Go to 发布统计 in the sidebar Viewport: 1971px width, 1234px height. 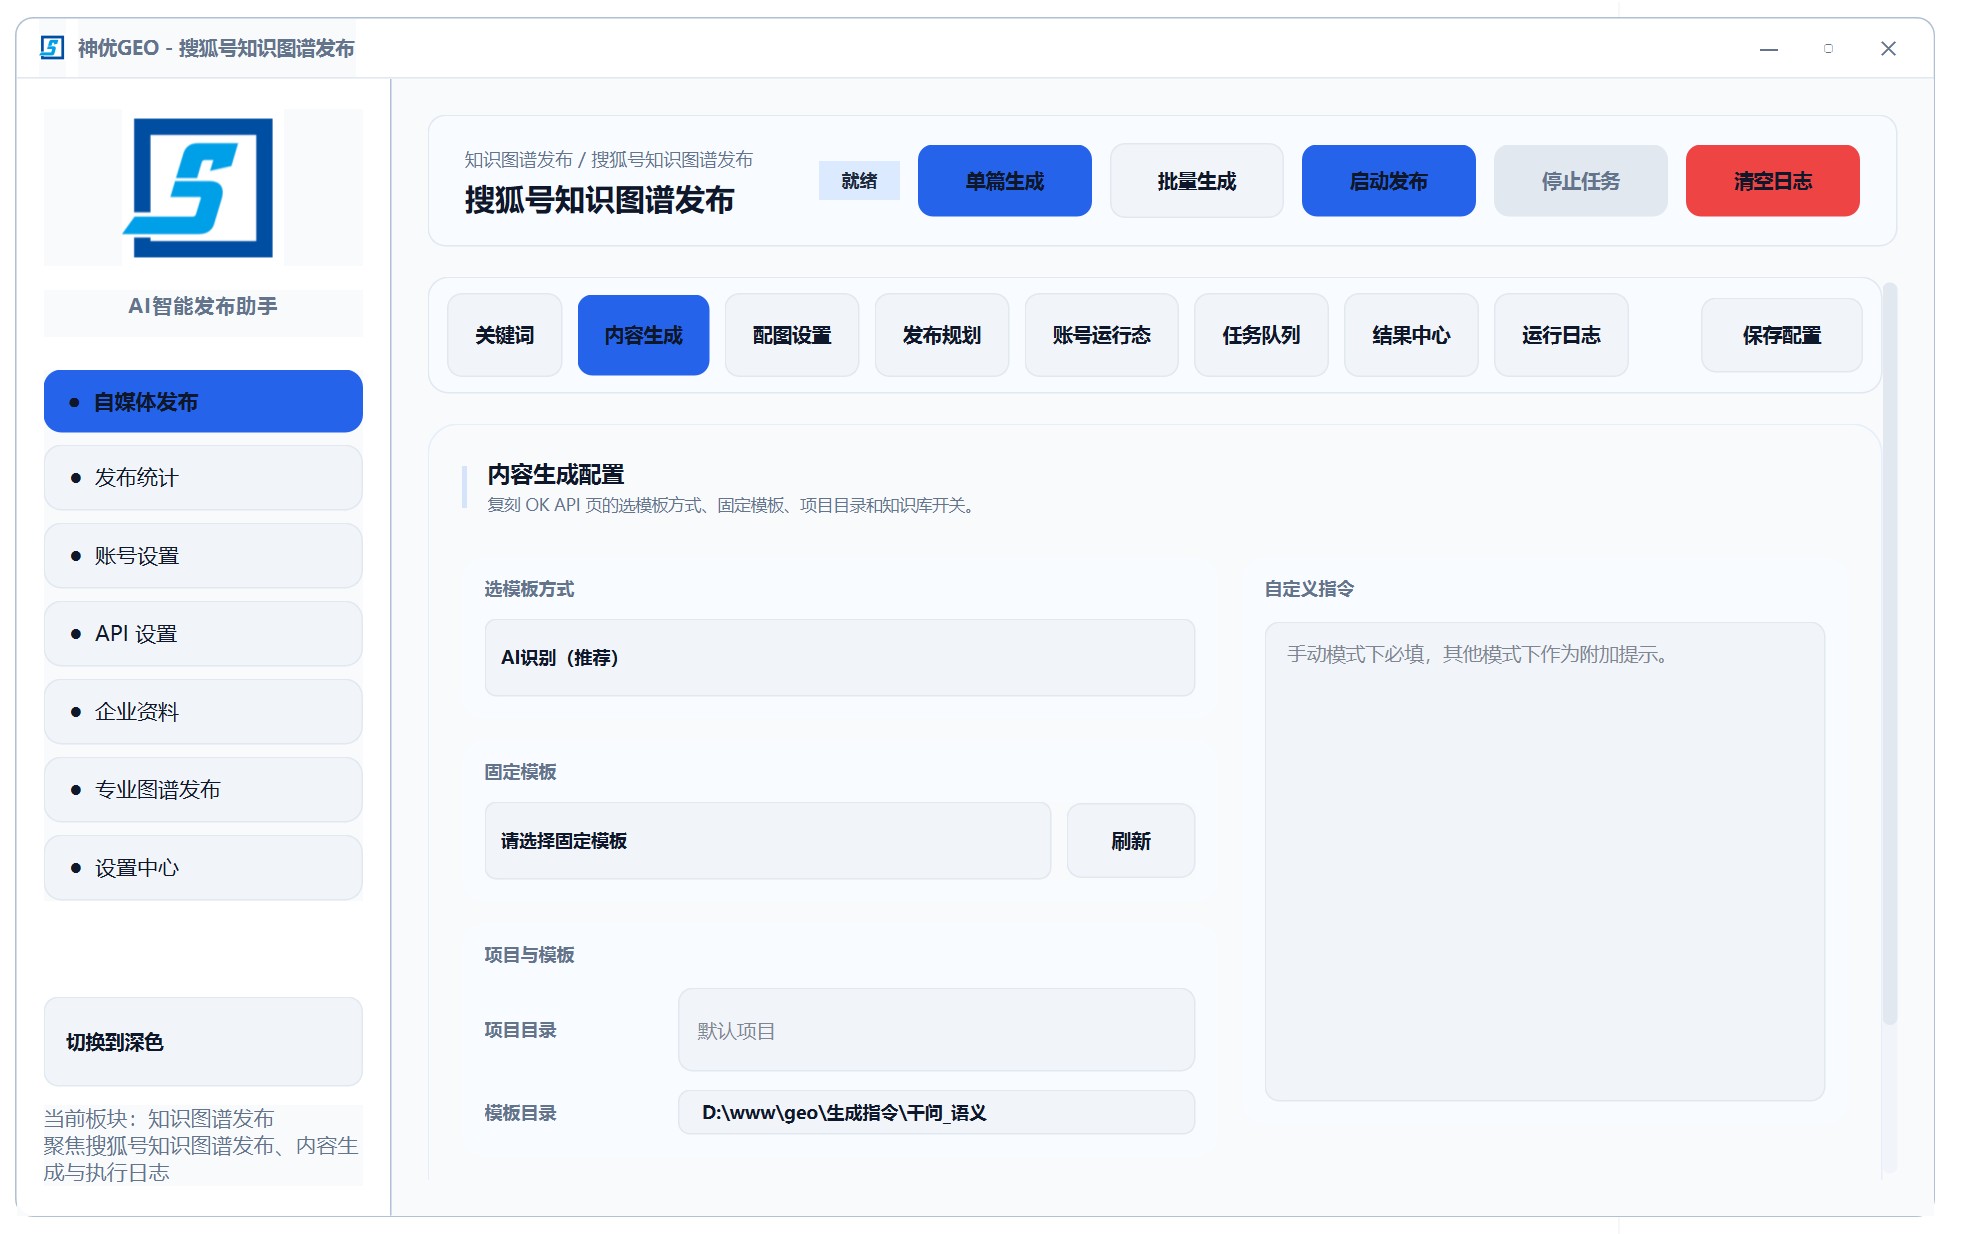(x=203, y=477)
